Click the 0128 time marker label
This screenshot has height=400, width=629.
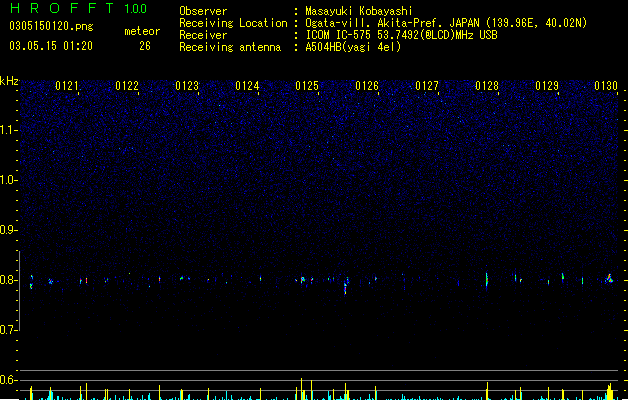click(487, 86)
